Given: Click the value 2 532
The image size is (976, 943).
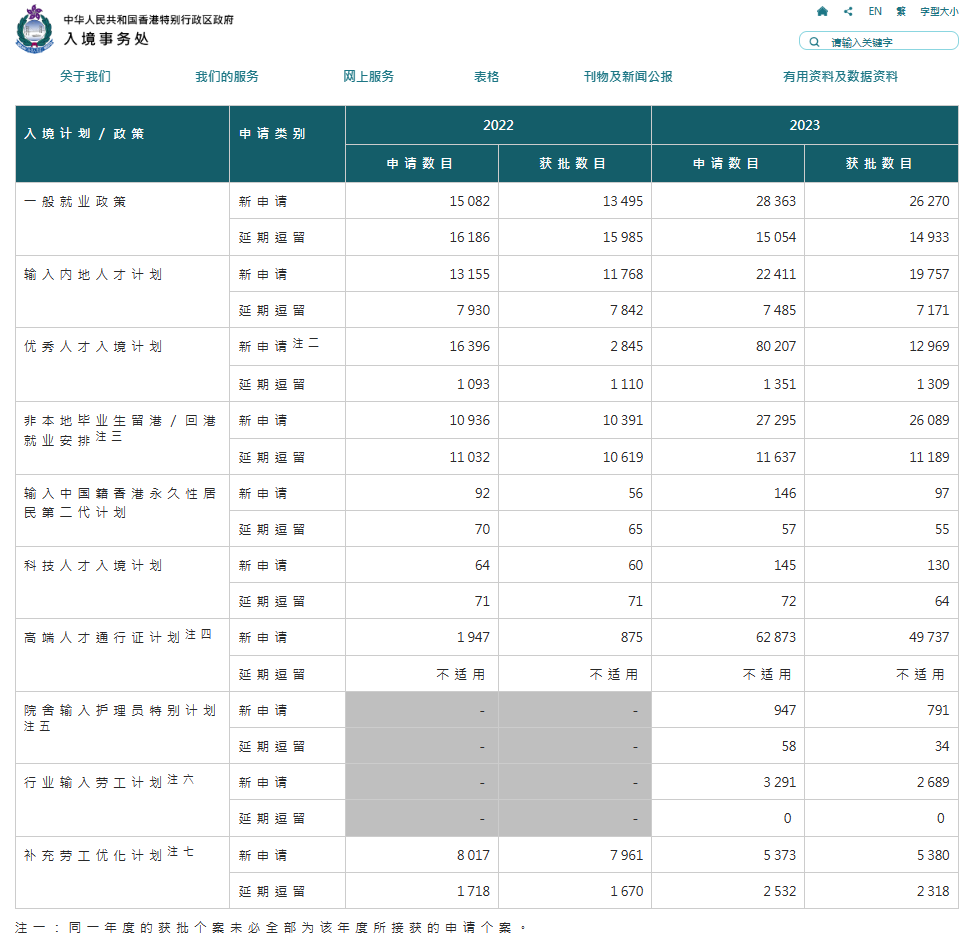Looking at the screenshot, I should (x=779, y=892).
